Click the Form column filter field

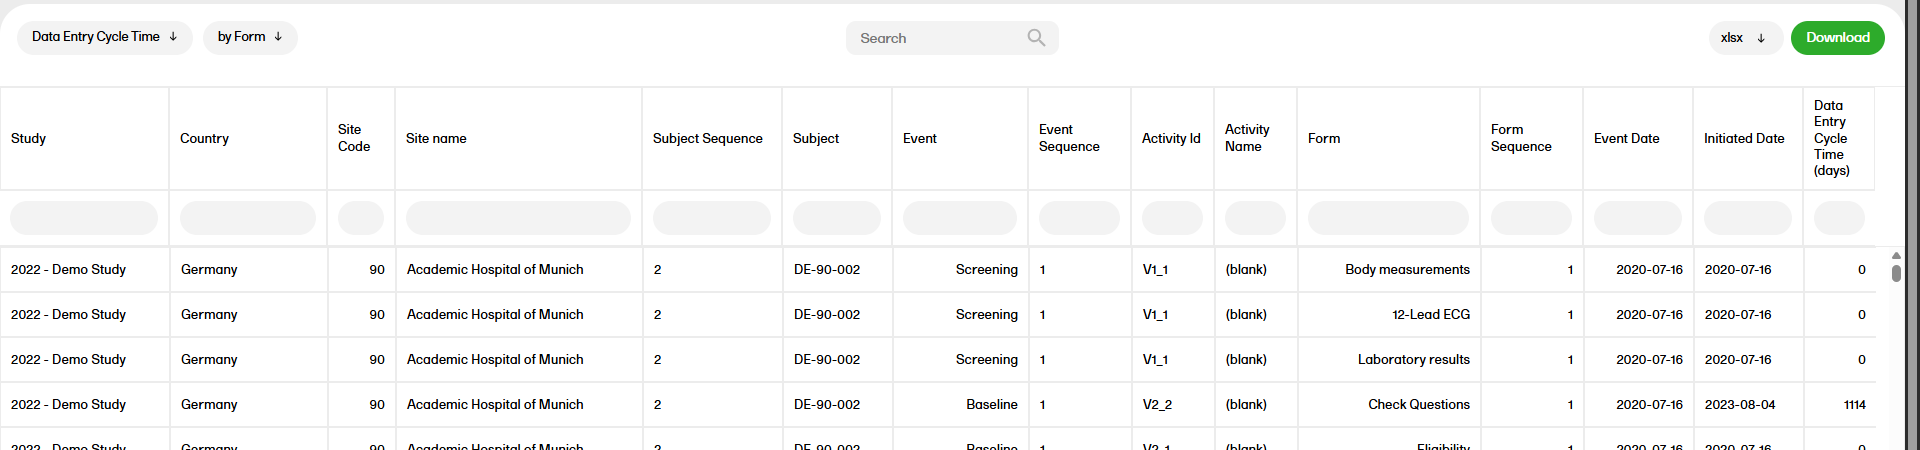tap(1388, 218)
